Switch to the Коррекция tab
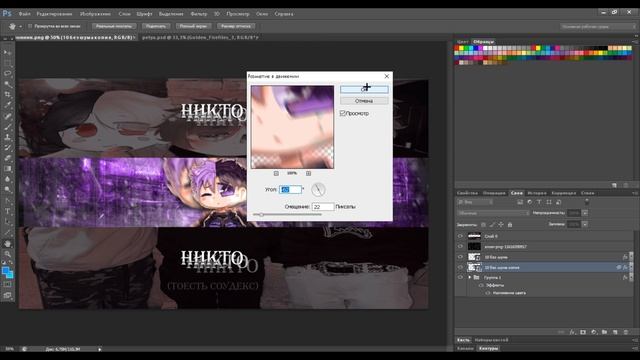 click(x=564, y=193)
